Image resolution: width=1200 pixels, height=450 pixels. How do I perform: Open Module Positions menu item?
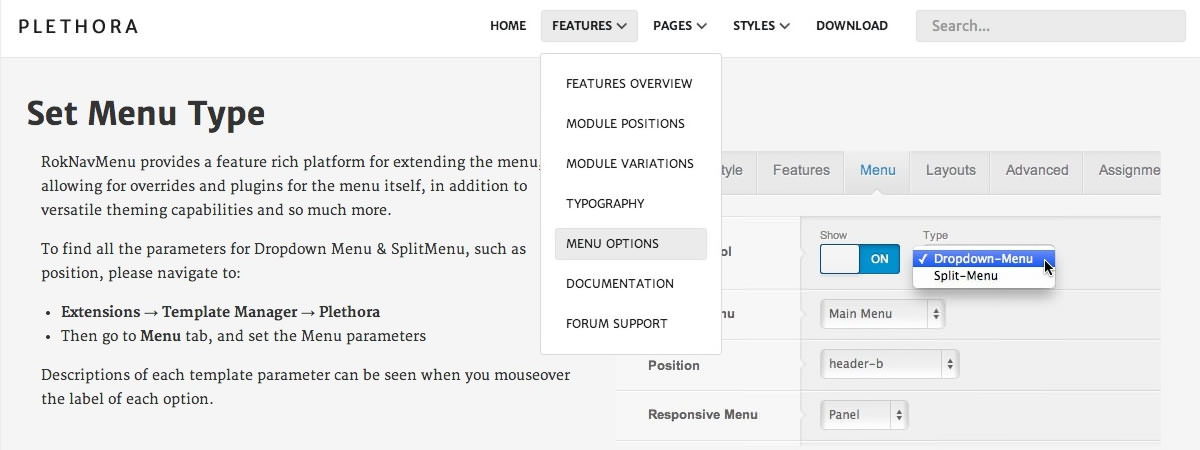[x=625, y=124]
